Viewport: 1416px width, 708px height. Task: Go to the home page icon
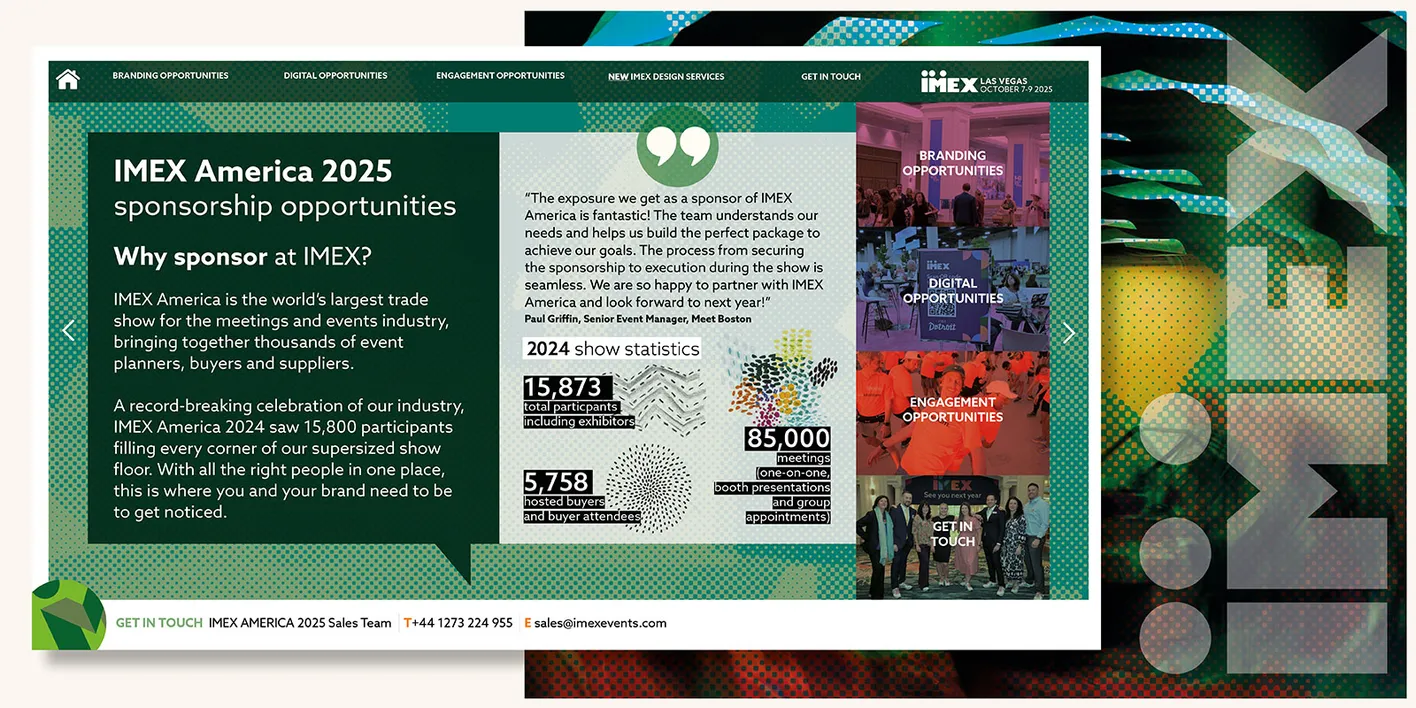(68, 79)
